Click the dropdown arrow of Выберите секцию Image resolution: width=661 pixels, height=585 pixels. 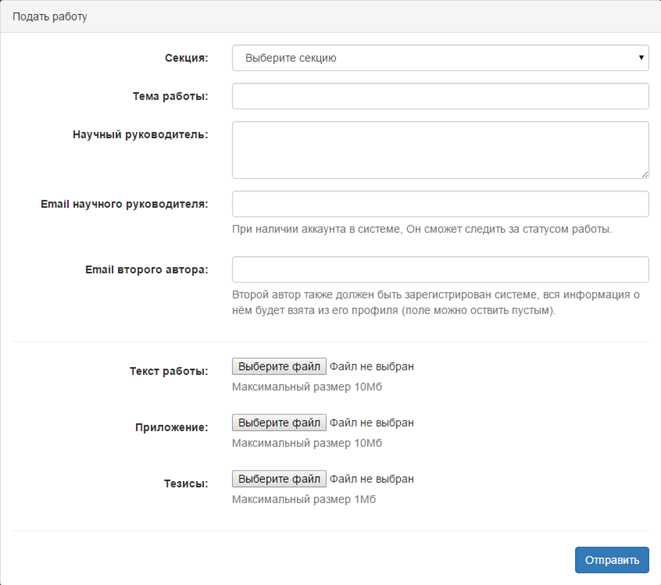tap(641, 58)
